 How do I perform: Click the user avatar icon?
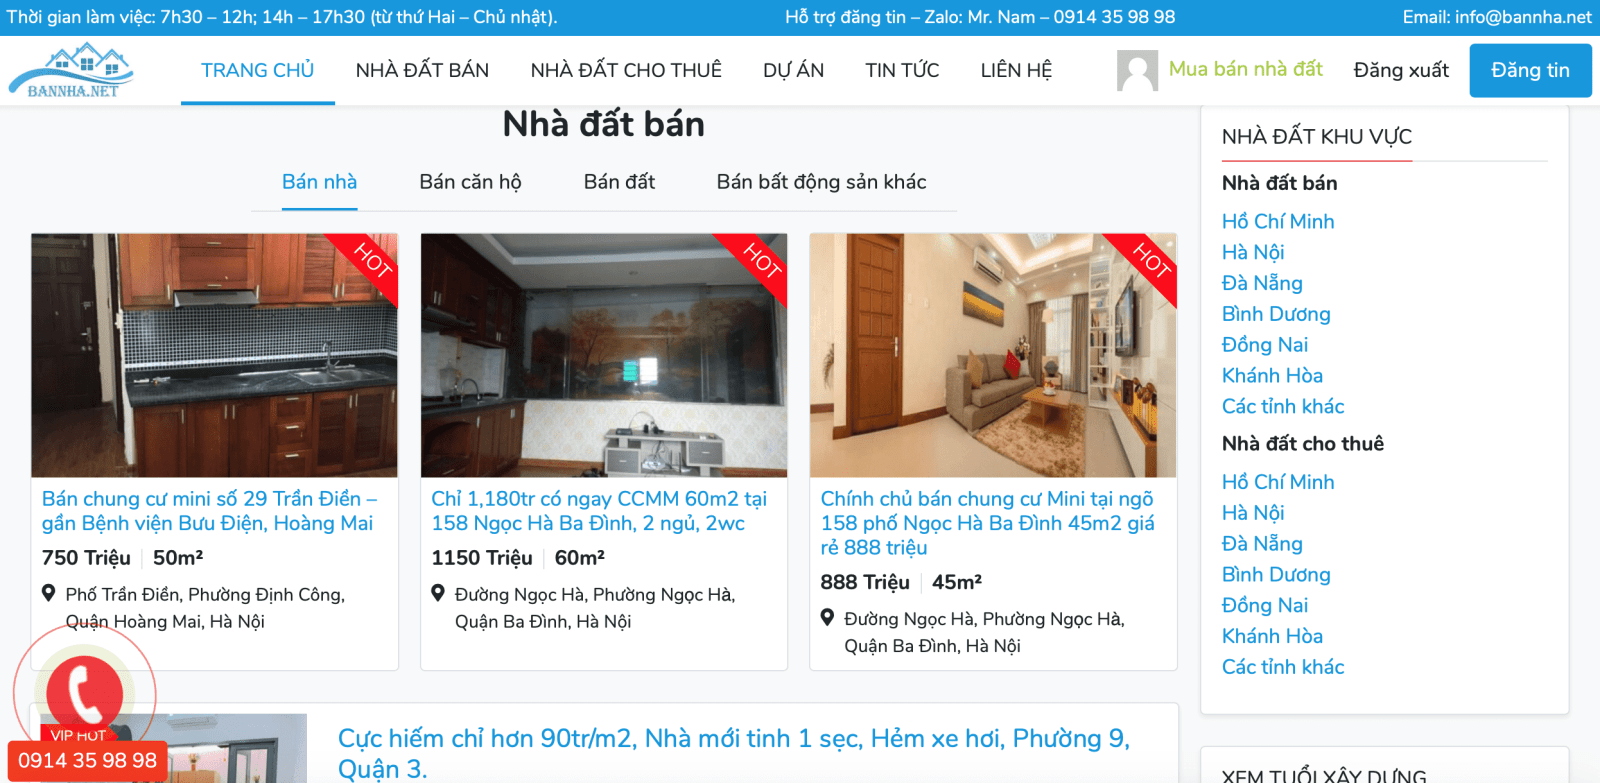tap(1137, 70)
